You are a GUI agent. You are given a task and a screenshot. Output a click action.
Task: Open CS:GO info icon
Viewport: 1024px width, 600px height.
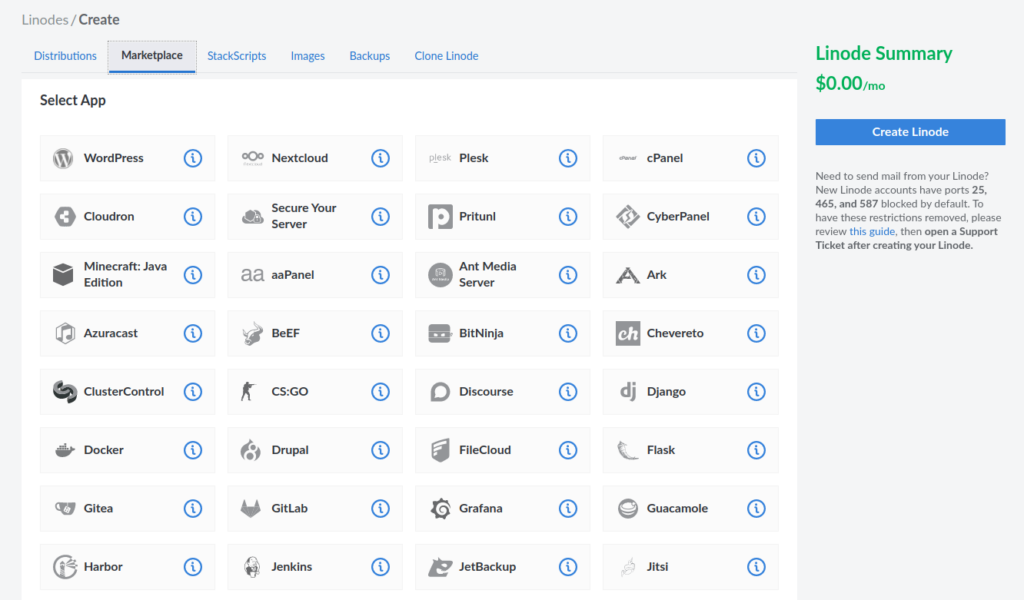(380, 392)
